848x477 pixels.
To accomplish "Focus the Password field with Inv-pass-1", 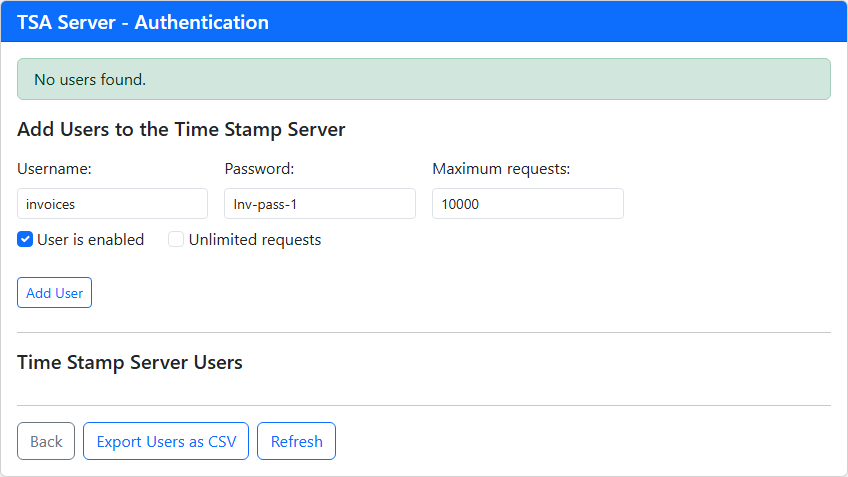I will 320,204.
